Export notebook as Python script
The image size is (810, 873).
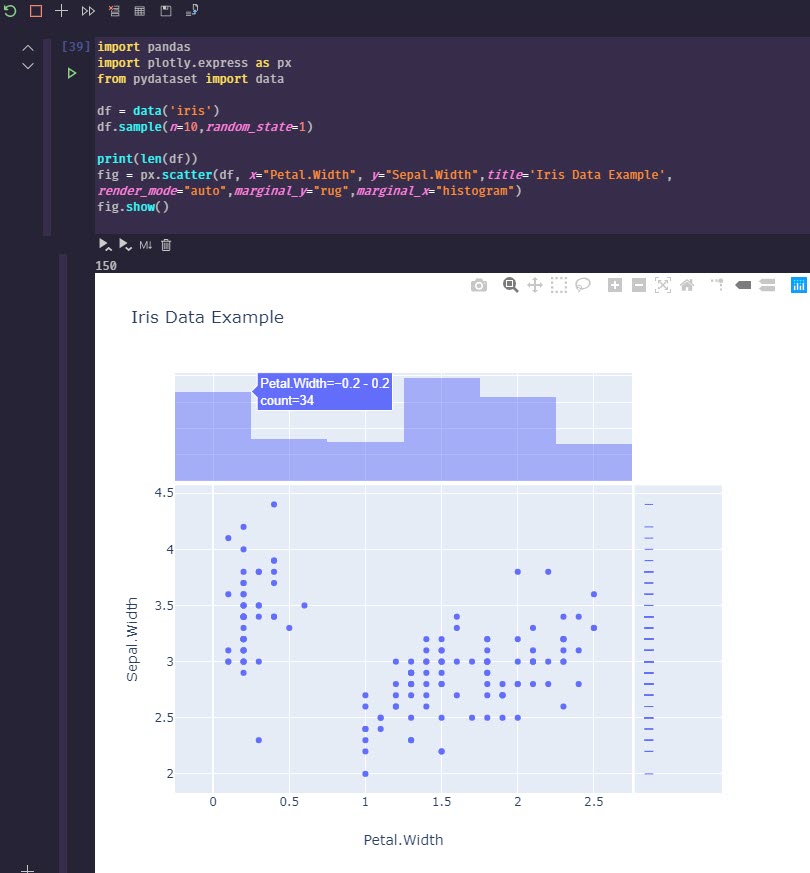pyautogui.click(x=192, y=10)
